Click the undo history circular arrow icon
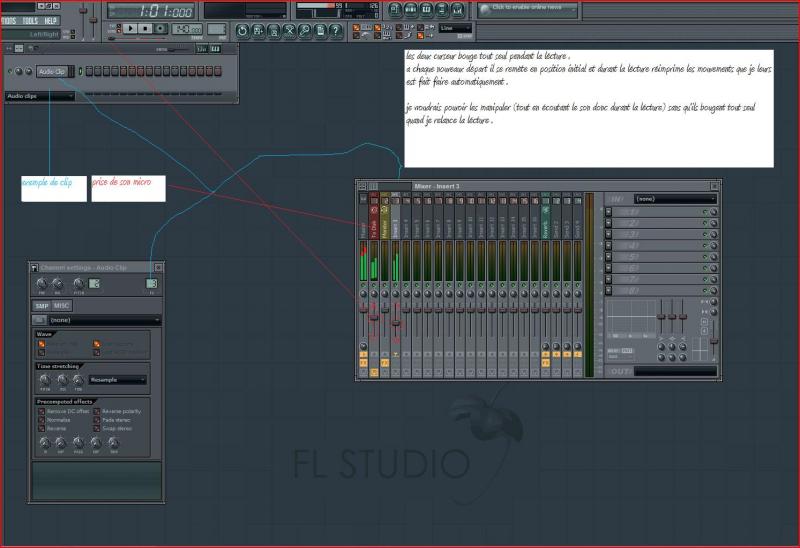This screenshot has width=800, height=548. pyautogui.click(x=242, y=31)
